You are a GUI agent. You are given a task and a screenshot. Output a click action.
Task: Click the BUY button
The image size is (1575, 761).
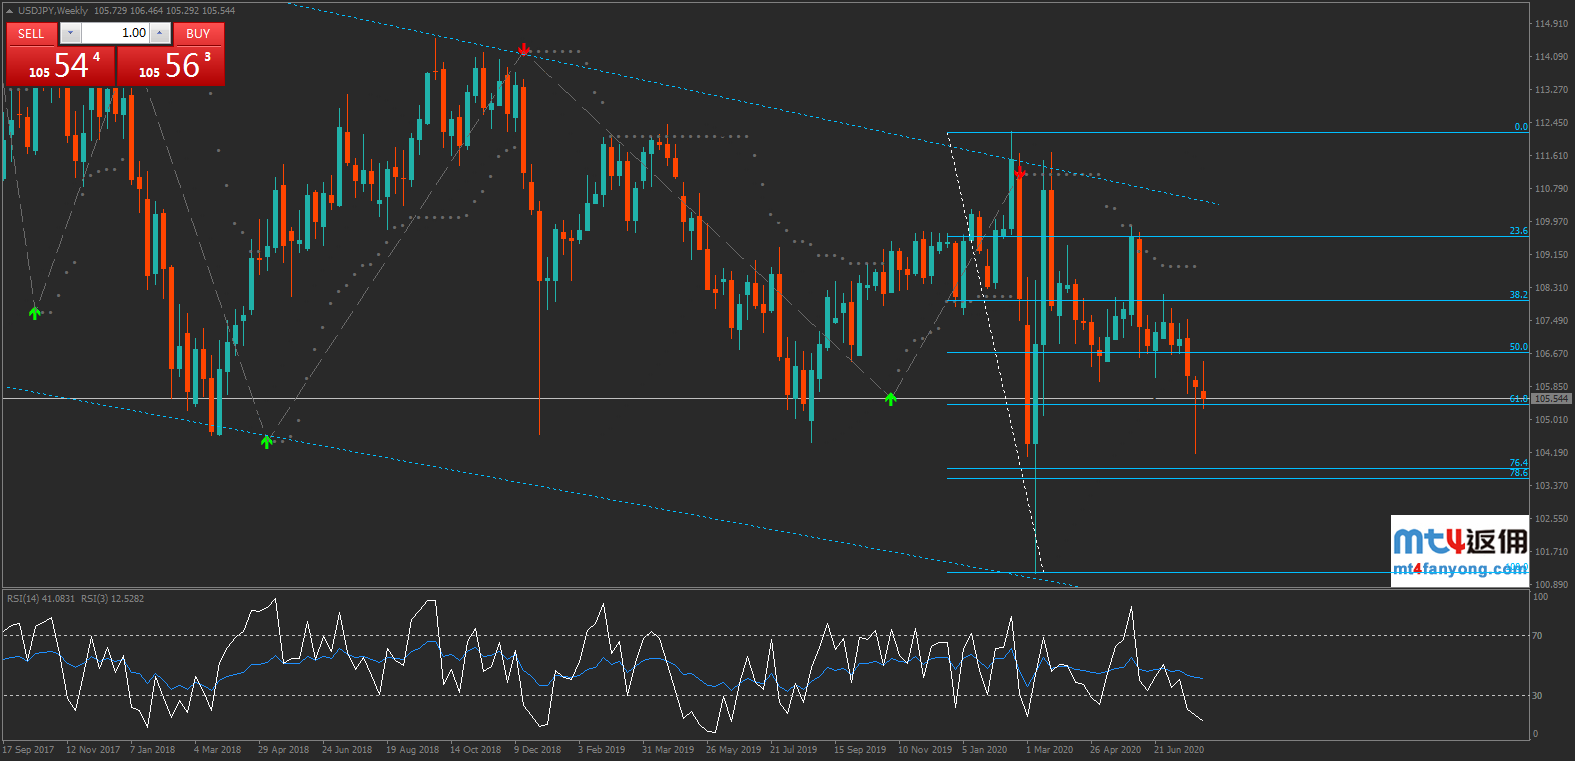198,33
